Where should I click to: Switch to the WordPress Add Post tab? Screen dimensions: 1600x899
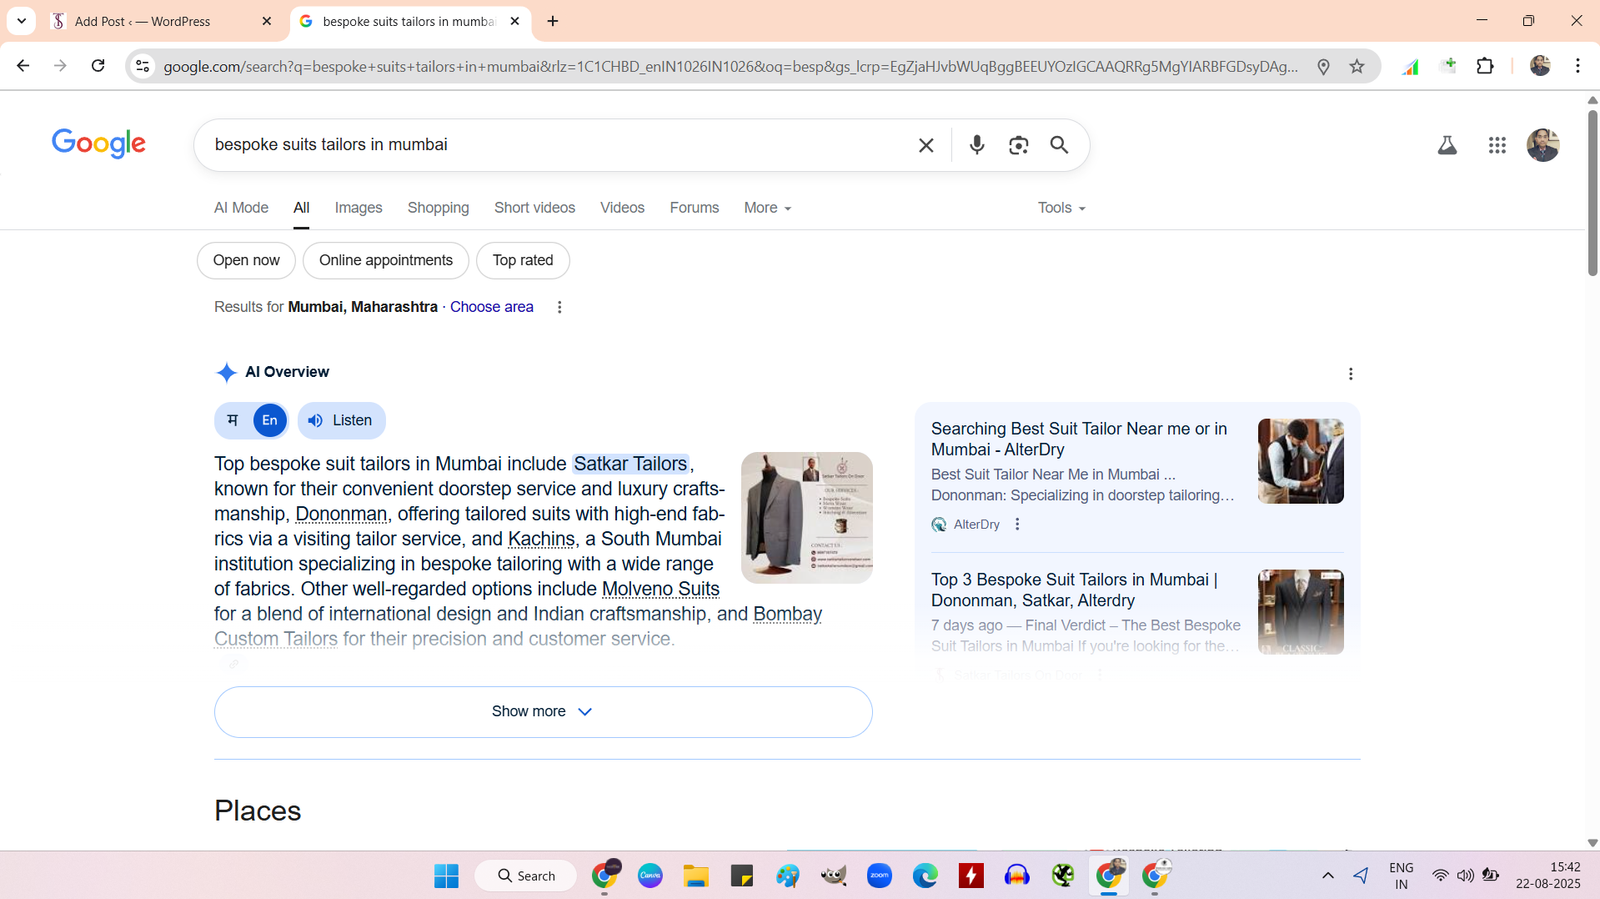(163, 21)
